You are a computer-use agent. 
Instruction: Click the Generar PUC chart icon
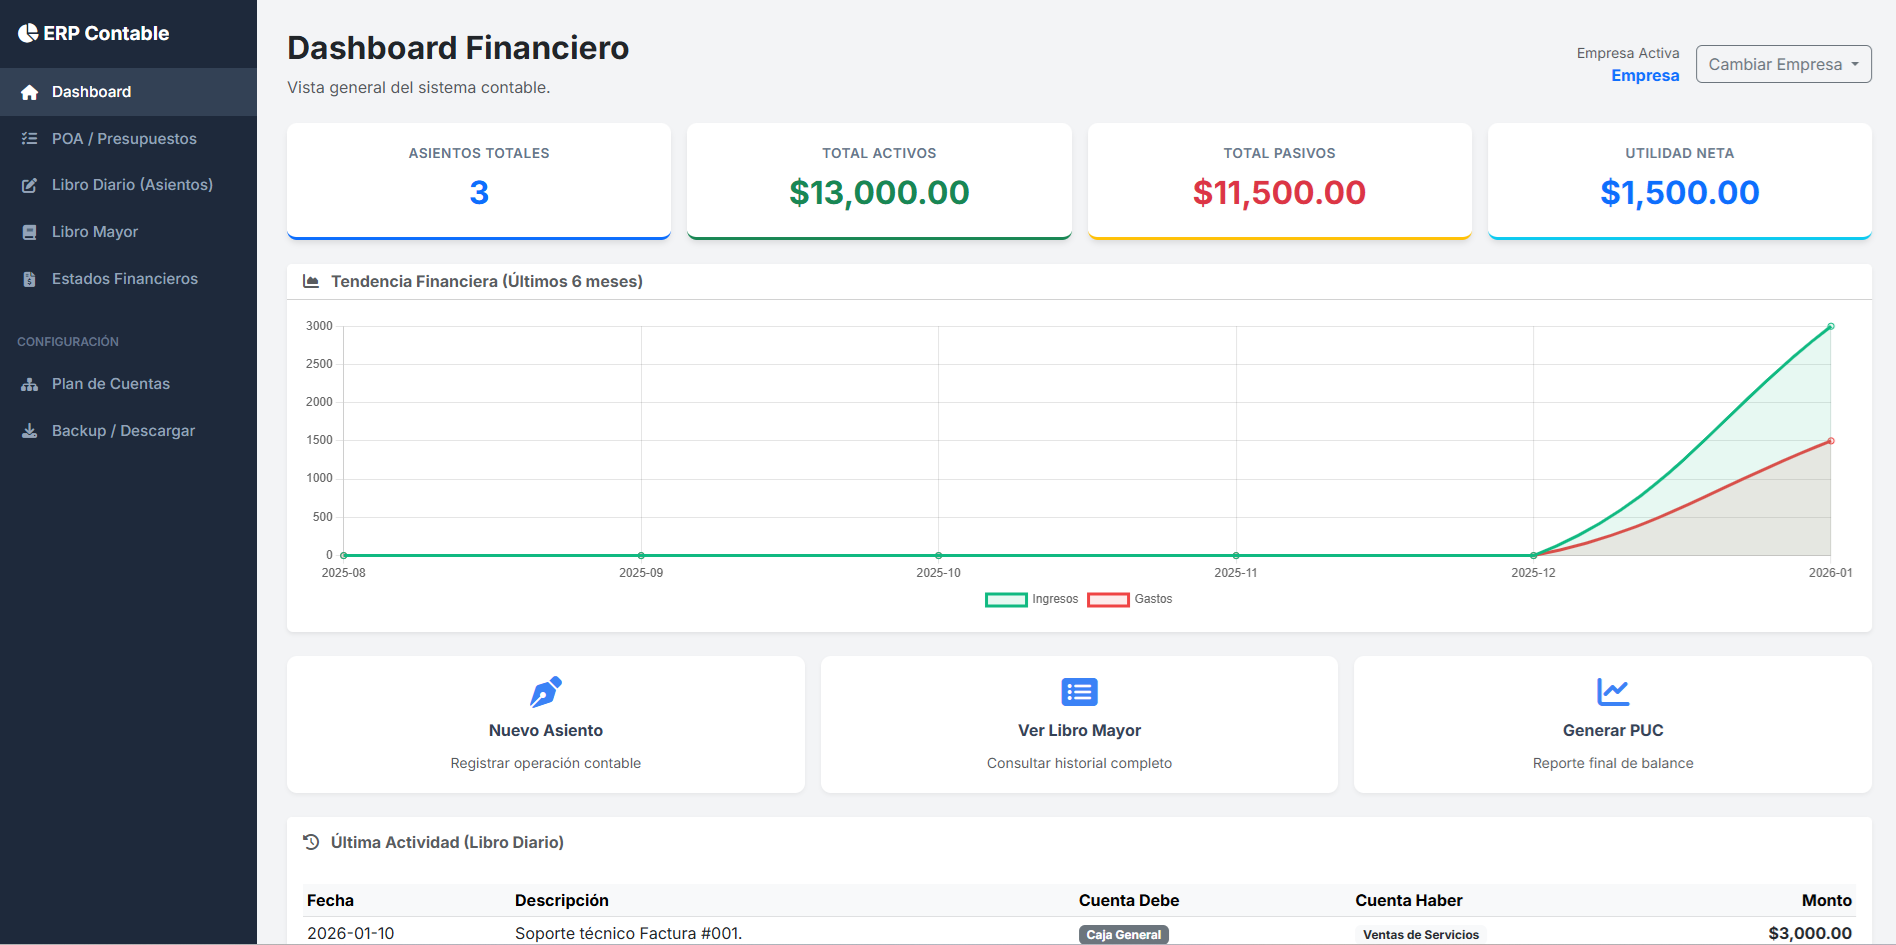click(1612, 691)
